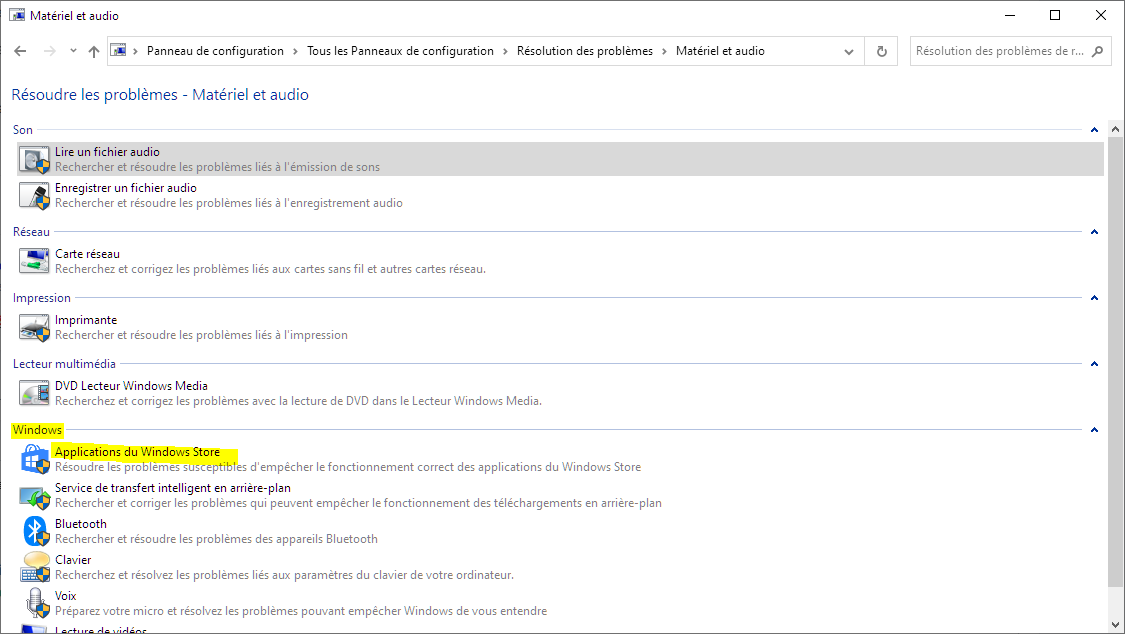The width and height of the screenshot is (1125, 634).
Task: Collapse the Réseau section chevron
Action: 1095,232
